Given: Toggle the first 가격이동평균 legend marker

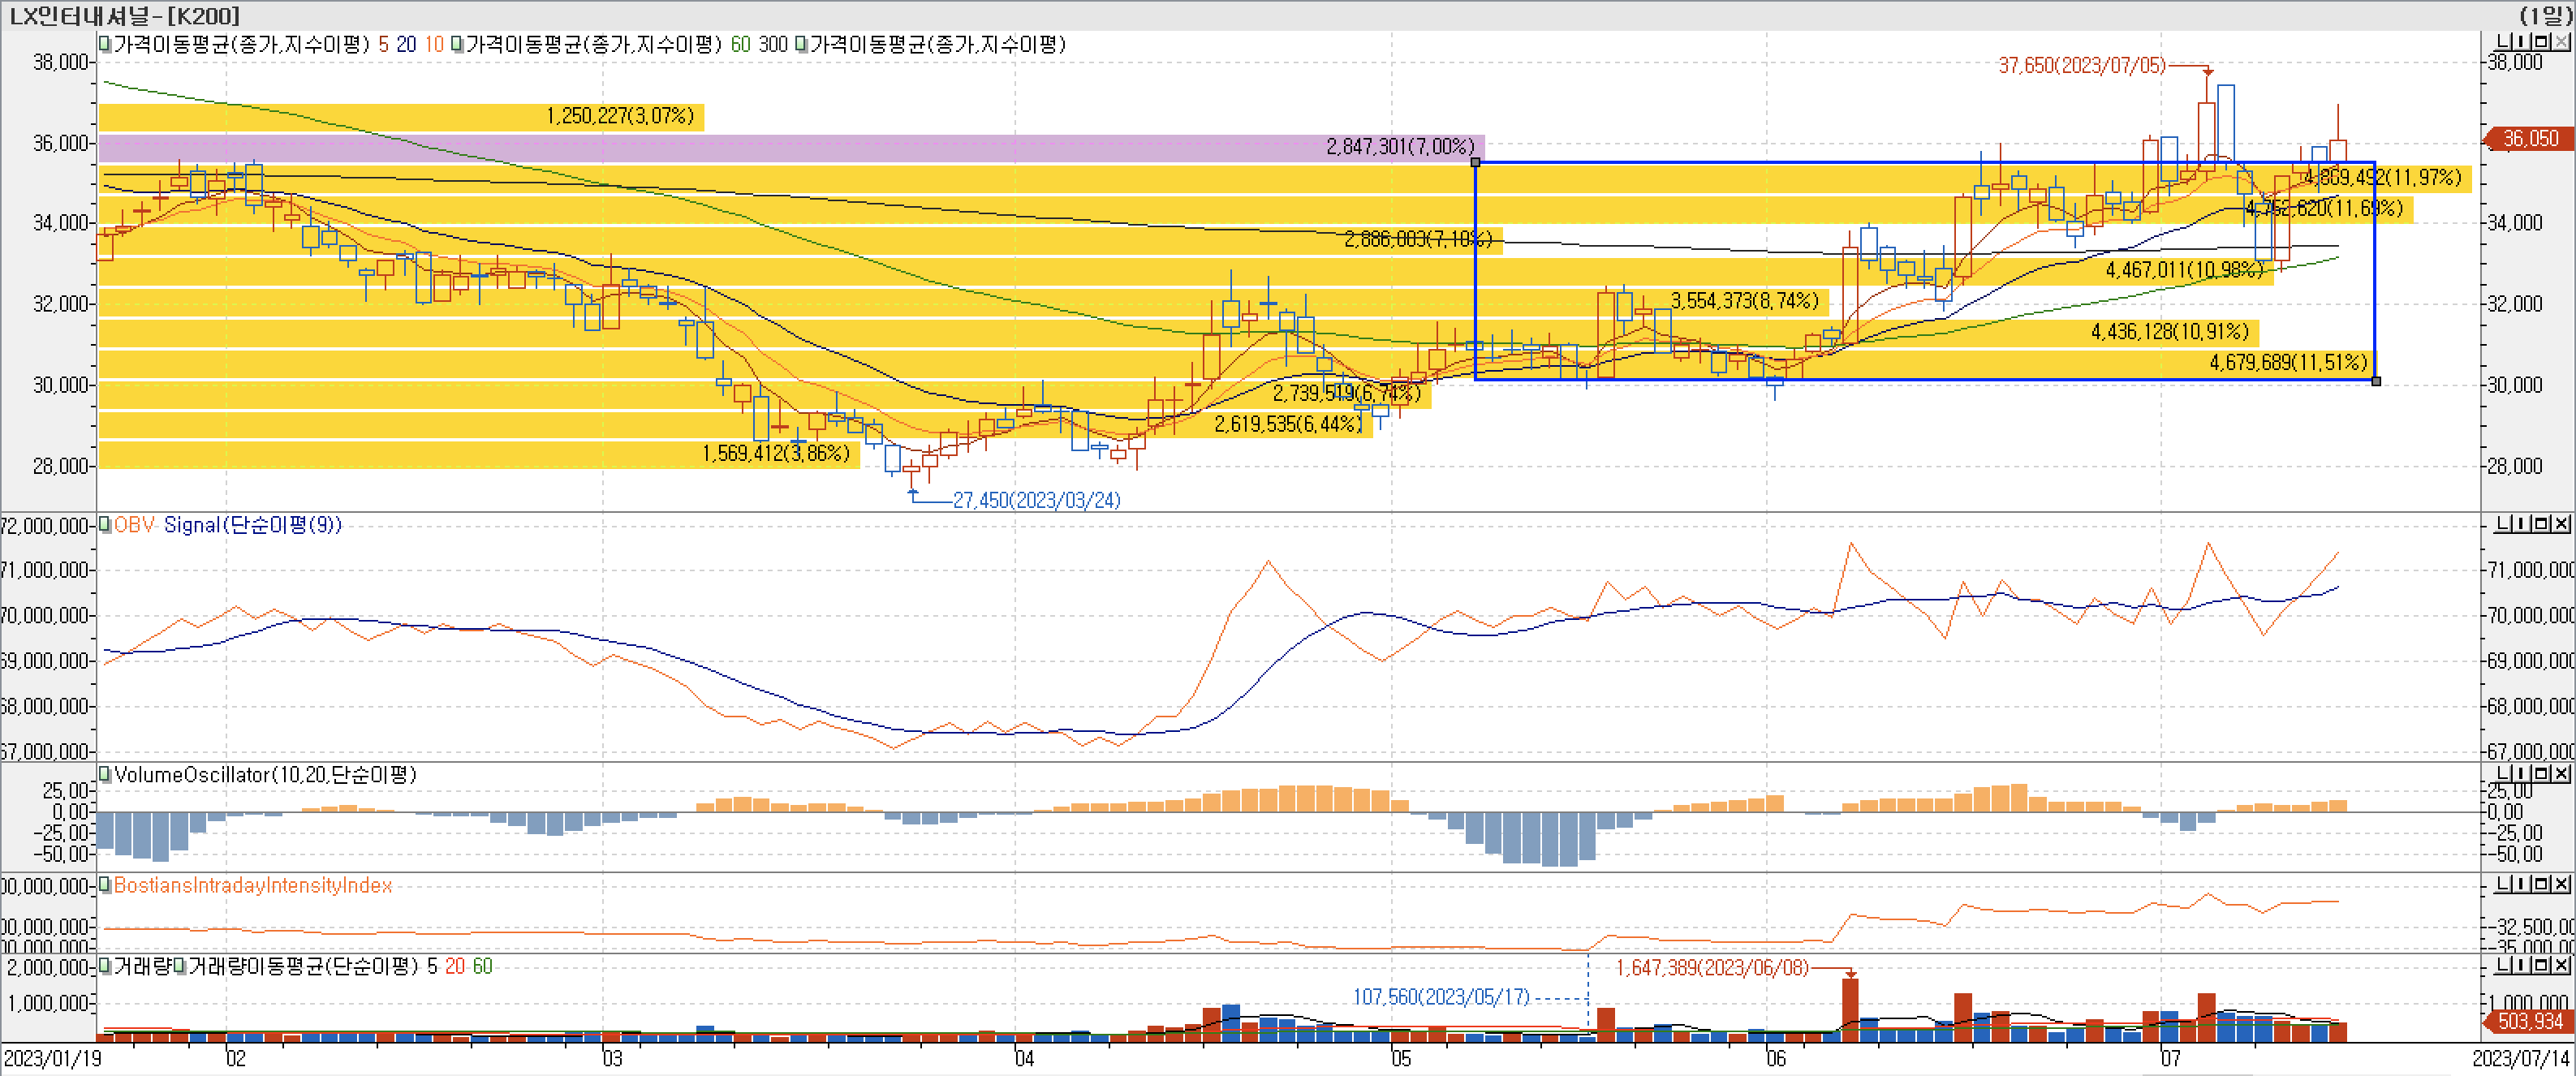Looking at the screenshot, I should point(105,44).
